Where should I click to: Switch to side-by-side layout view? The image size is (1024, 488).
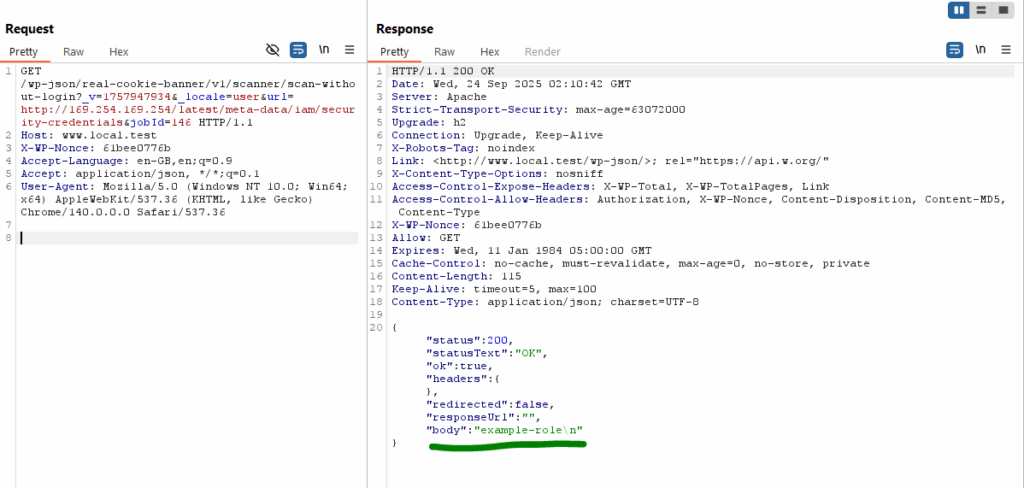(x=960, y=10)
